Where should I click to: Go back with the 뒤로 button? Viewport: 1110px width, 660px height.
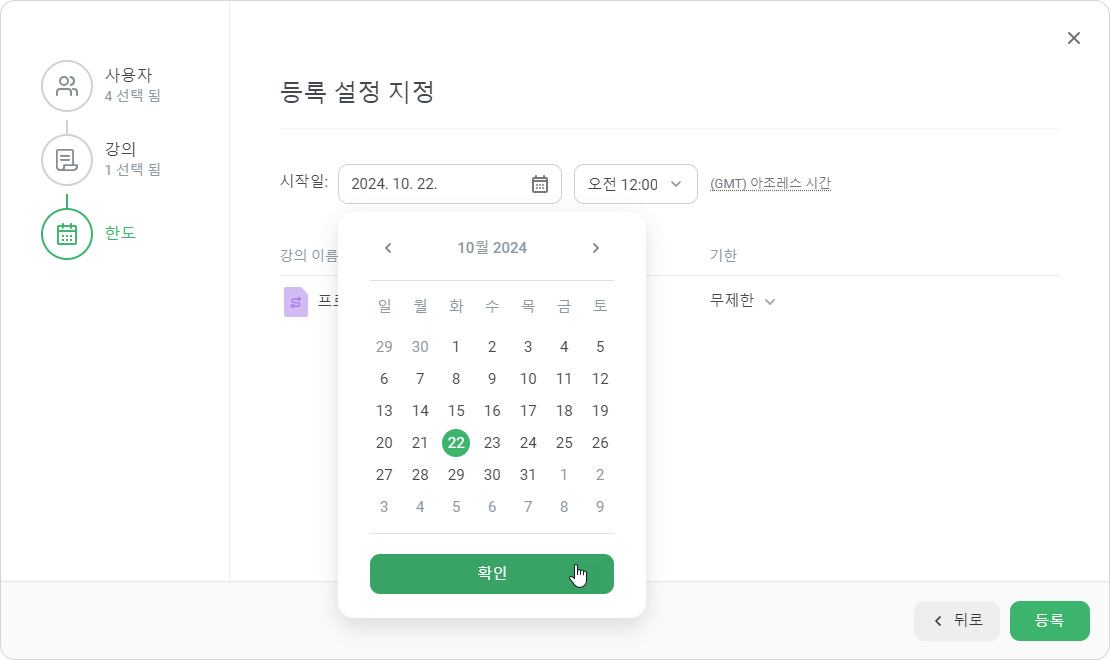point(957,621)
